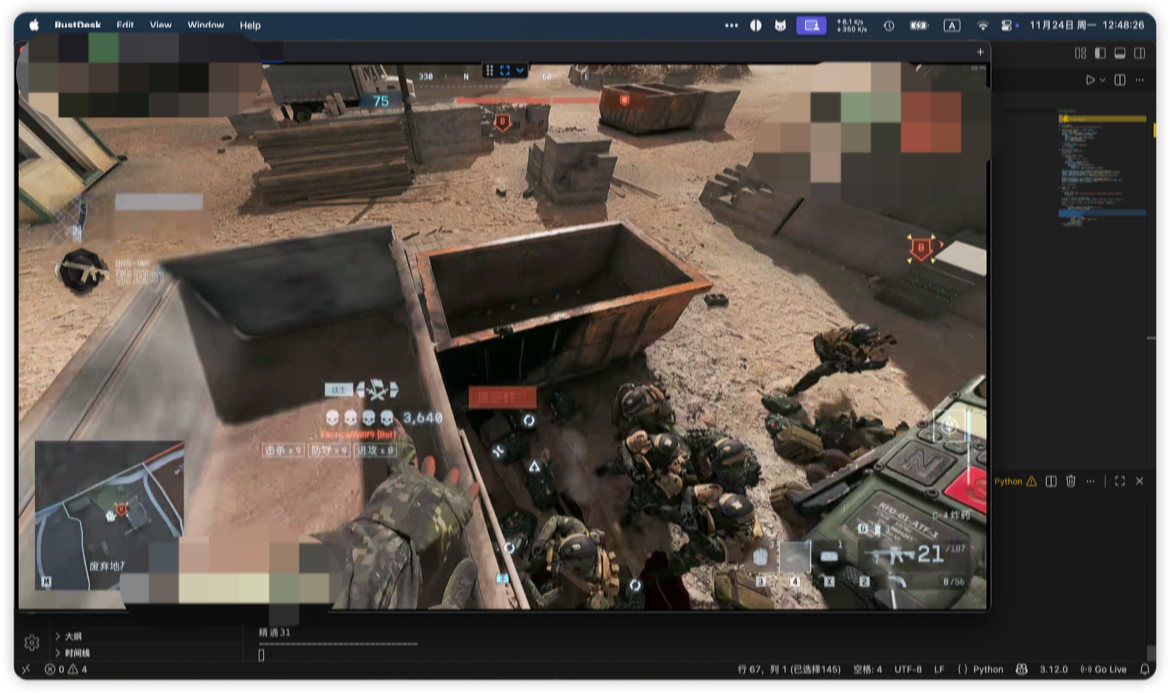Split the editor to the right
The image size is (1170, 693).
1120,80
